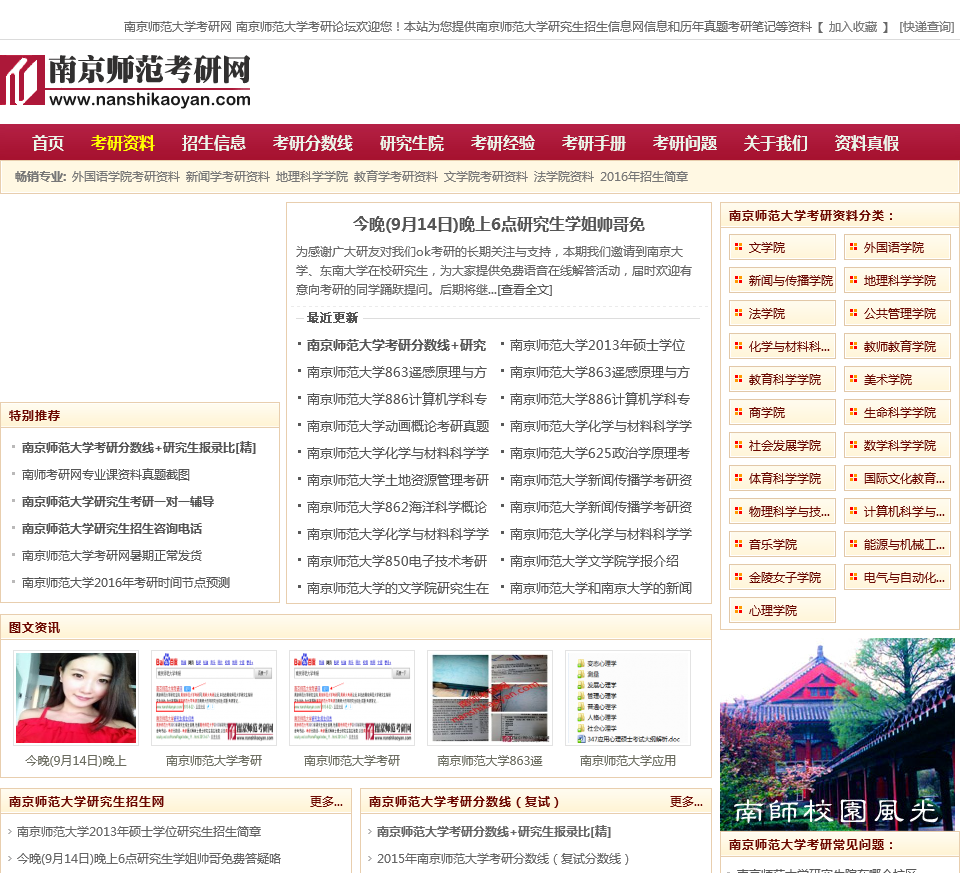Open the 首页 navigation tab
Image resolution: width=960 pixels, height=873 pixels.
48,143
